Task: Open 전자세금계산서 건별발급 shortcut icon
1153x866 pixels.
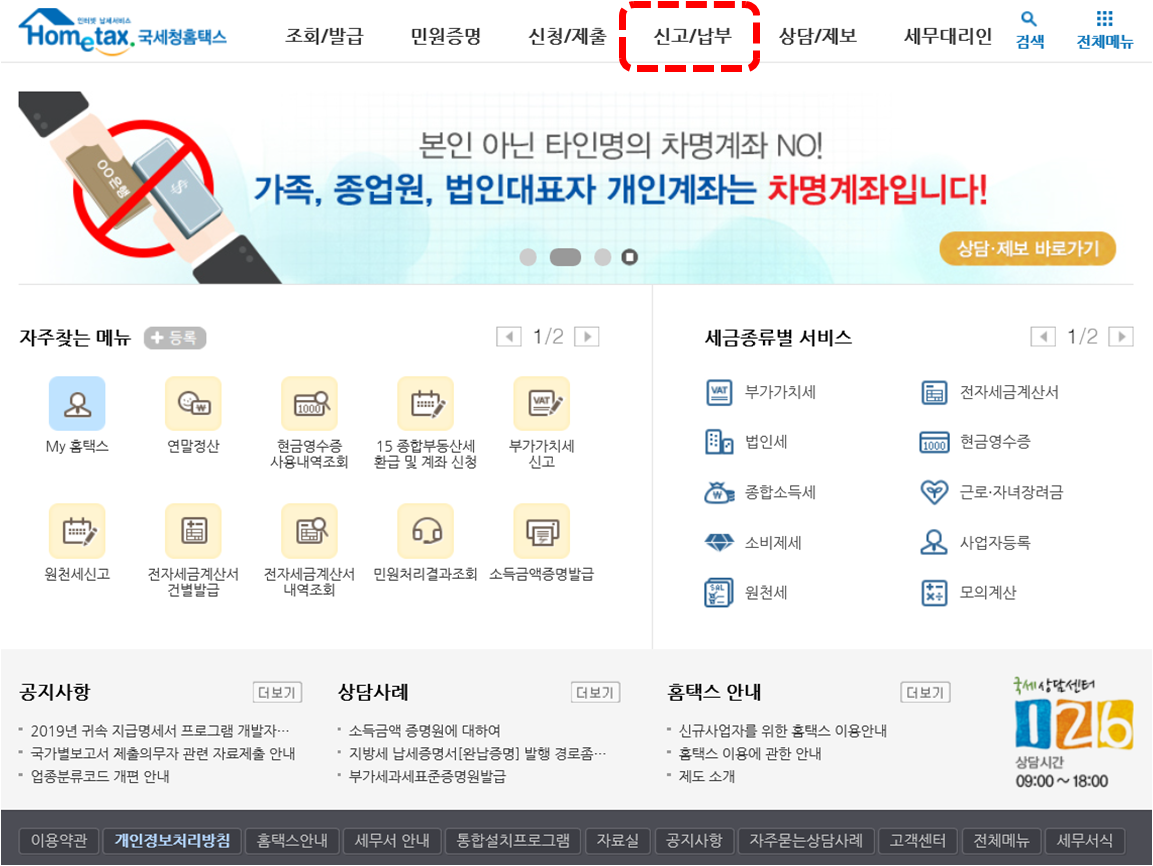Action: (x=193, y=531)
